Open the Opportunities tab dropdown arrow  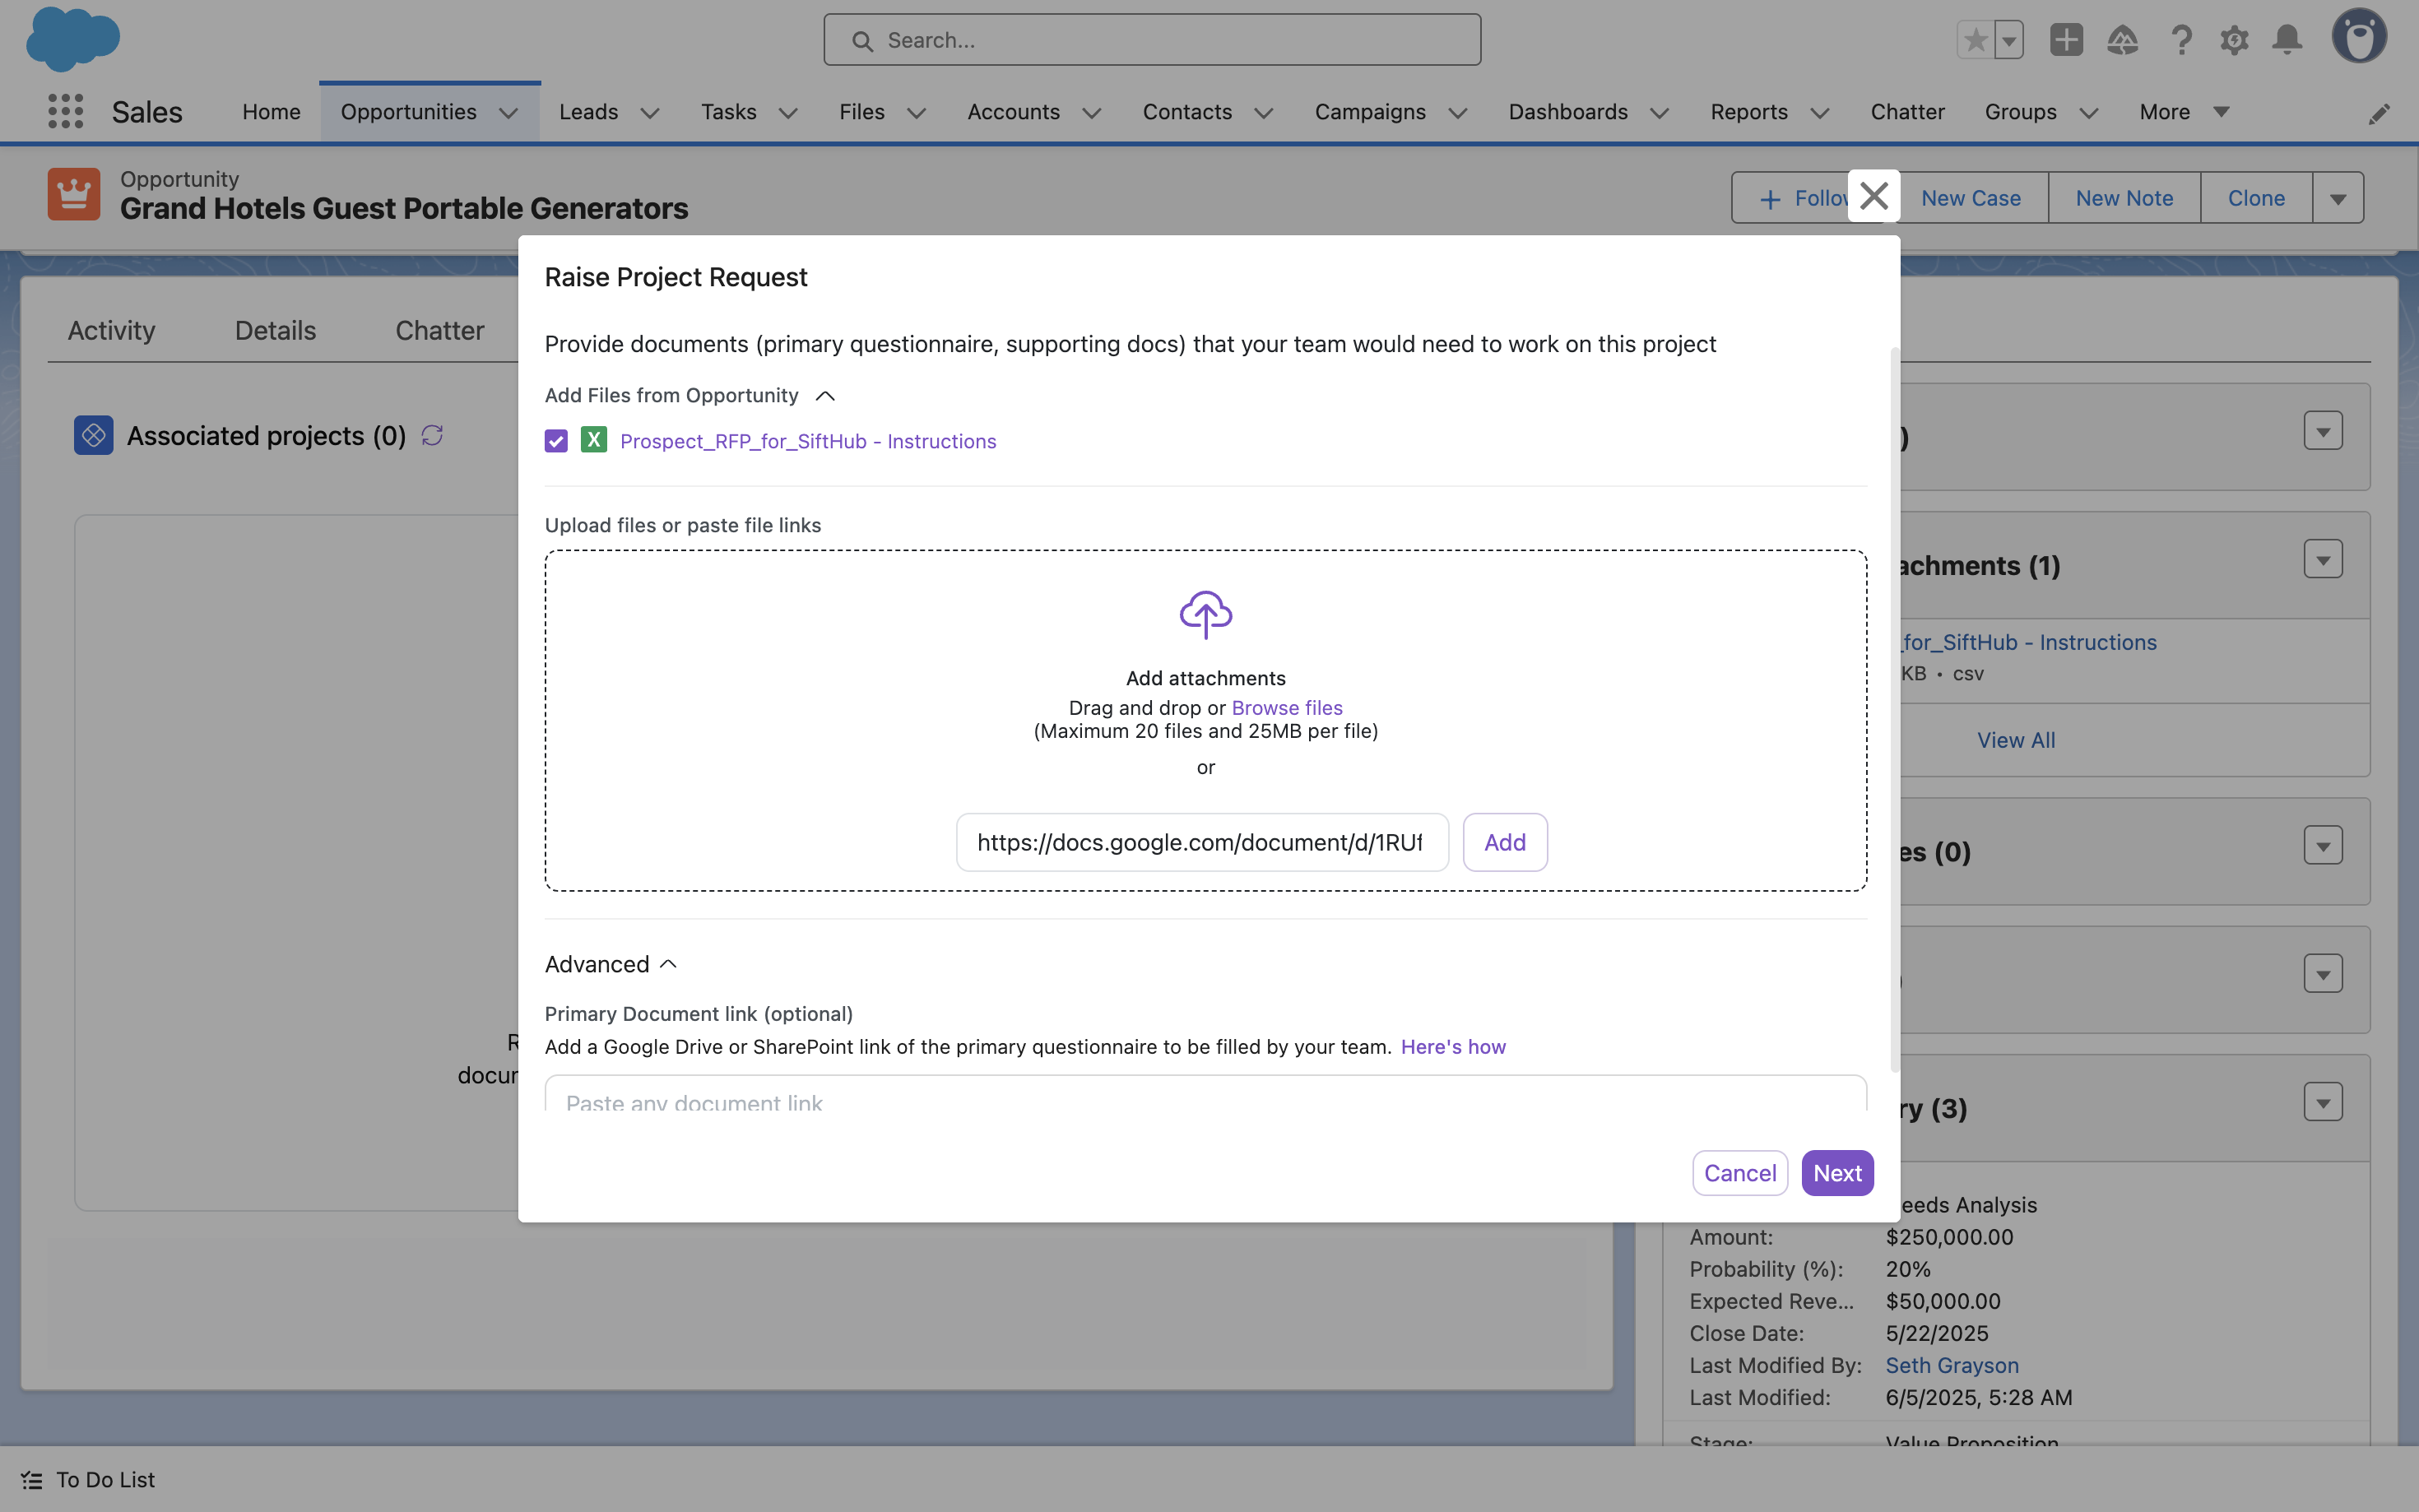pos(508,113)
